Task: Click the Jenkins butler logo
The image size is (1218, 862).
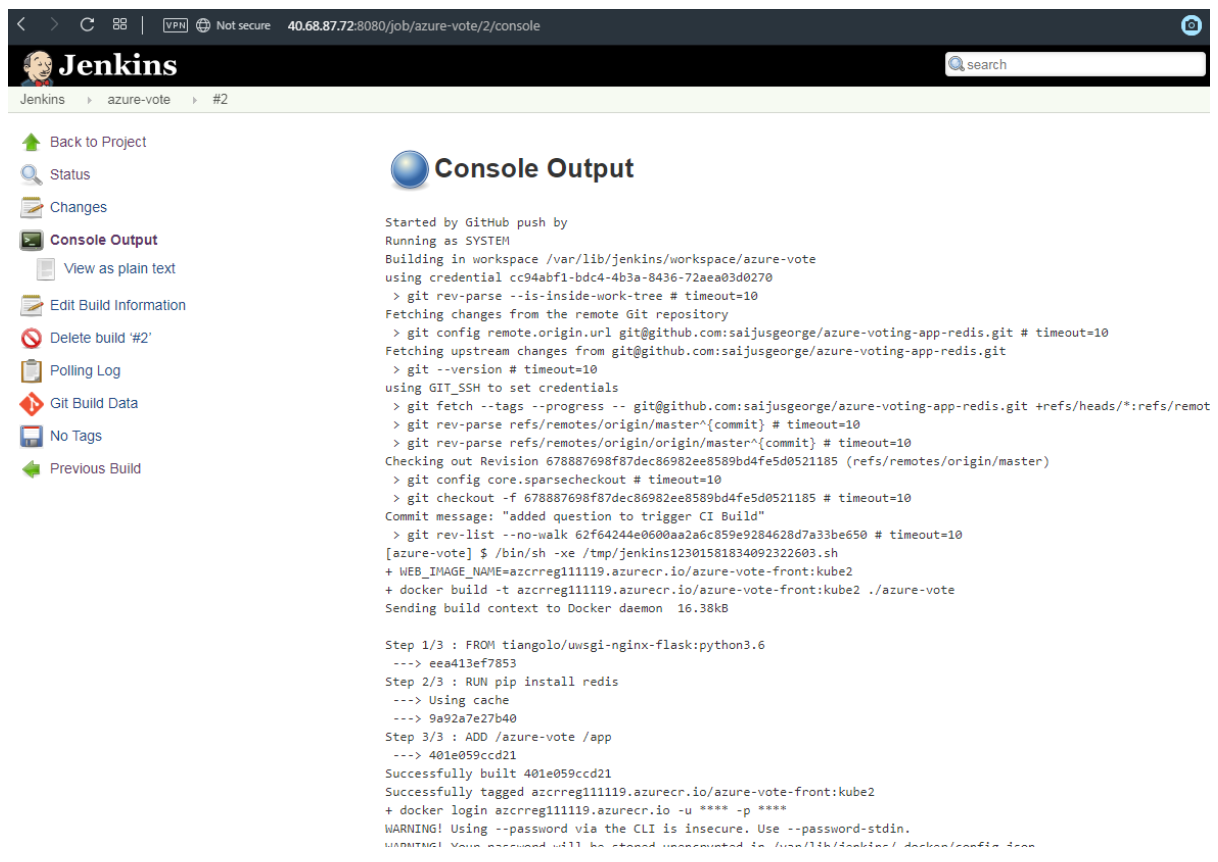Action: coord(35,66)
